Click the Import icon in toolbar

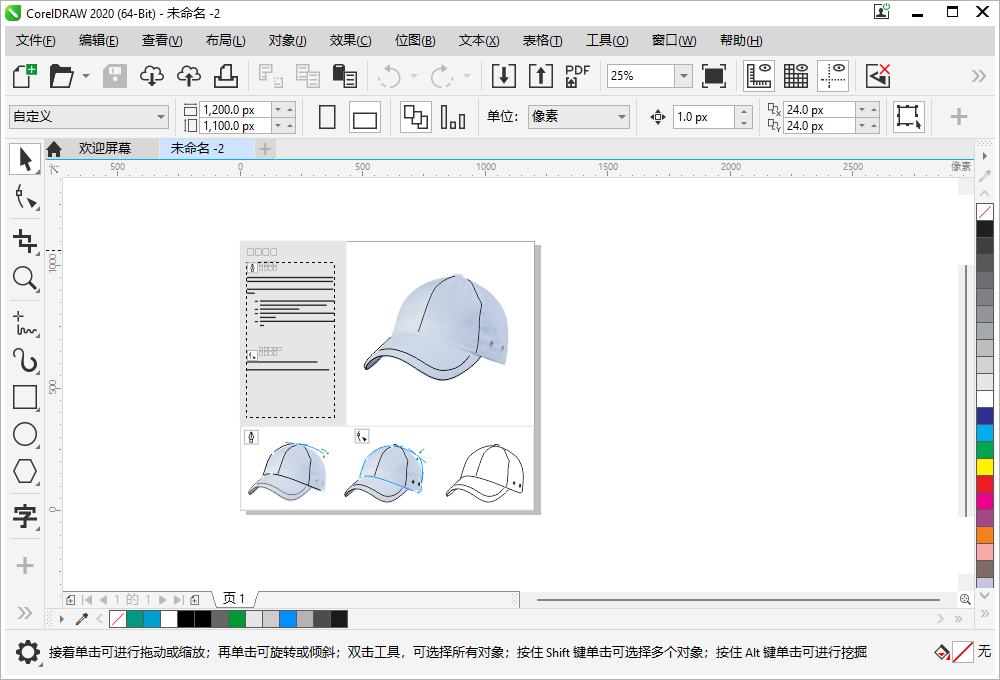[x=503, y=76]
